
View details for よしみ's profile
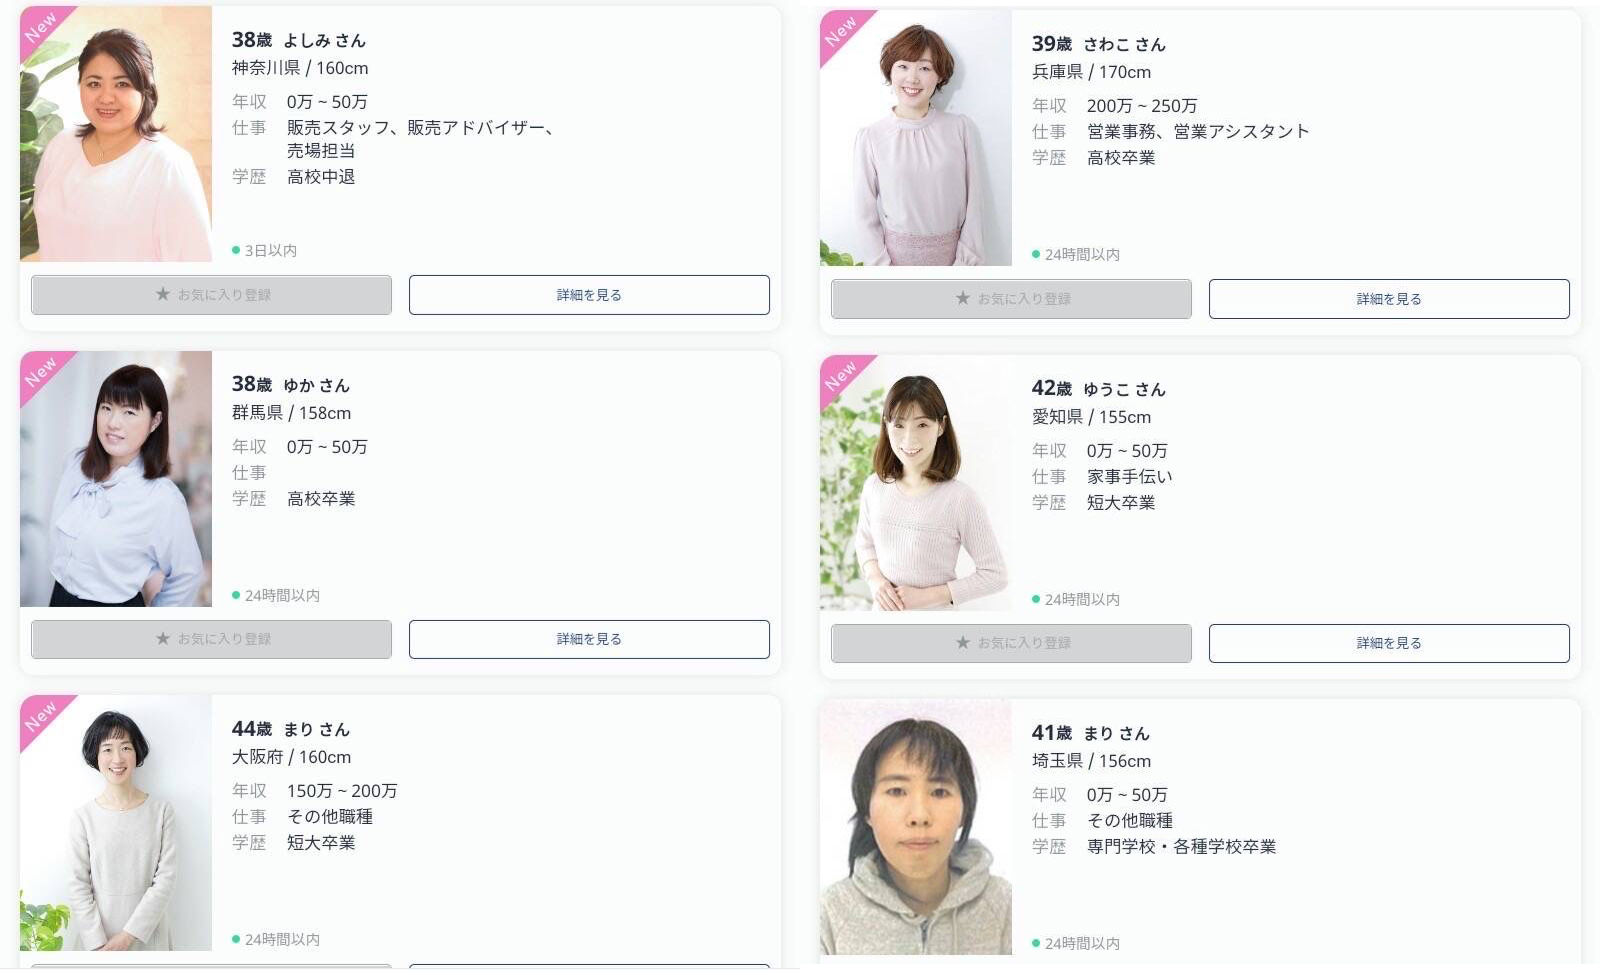click(589, 295)
